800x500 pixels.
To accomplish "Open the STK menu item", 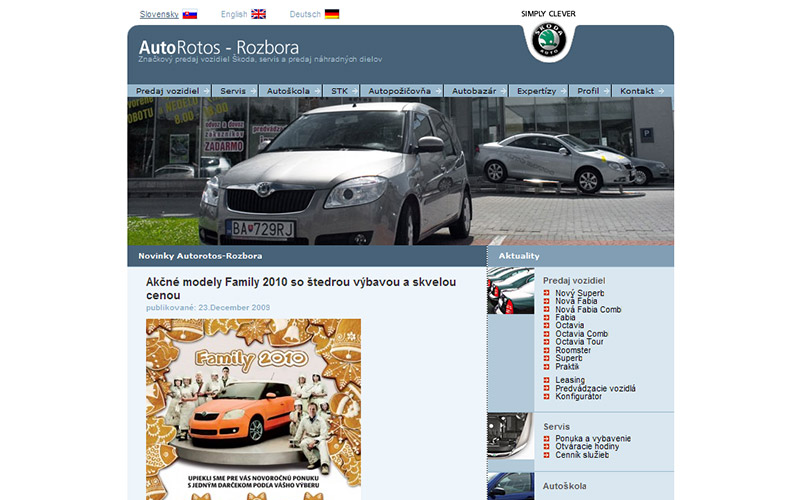I will [x=341, y=91].
